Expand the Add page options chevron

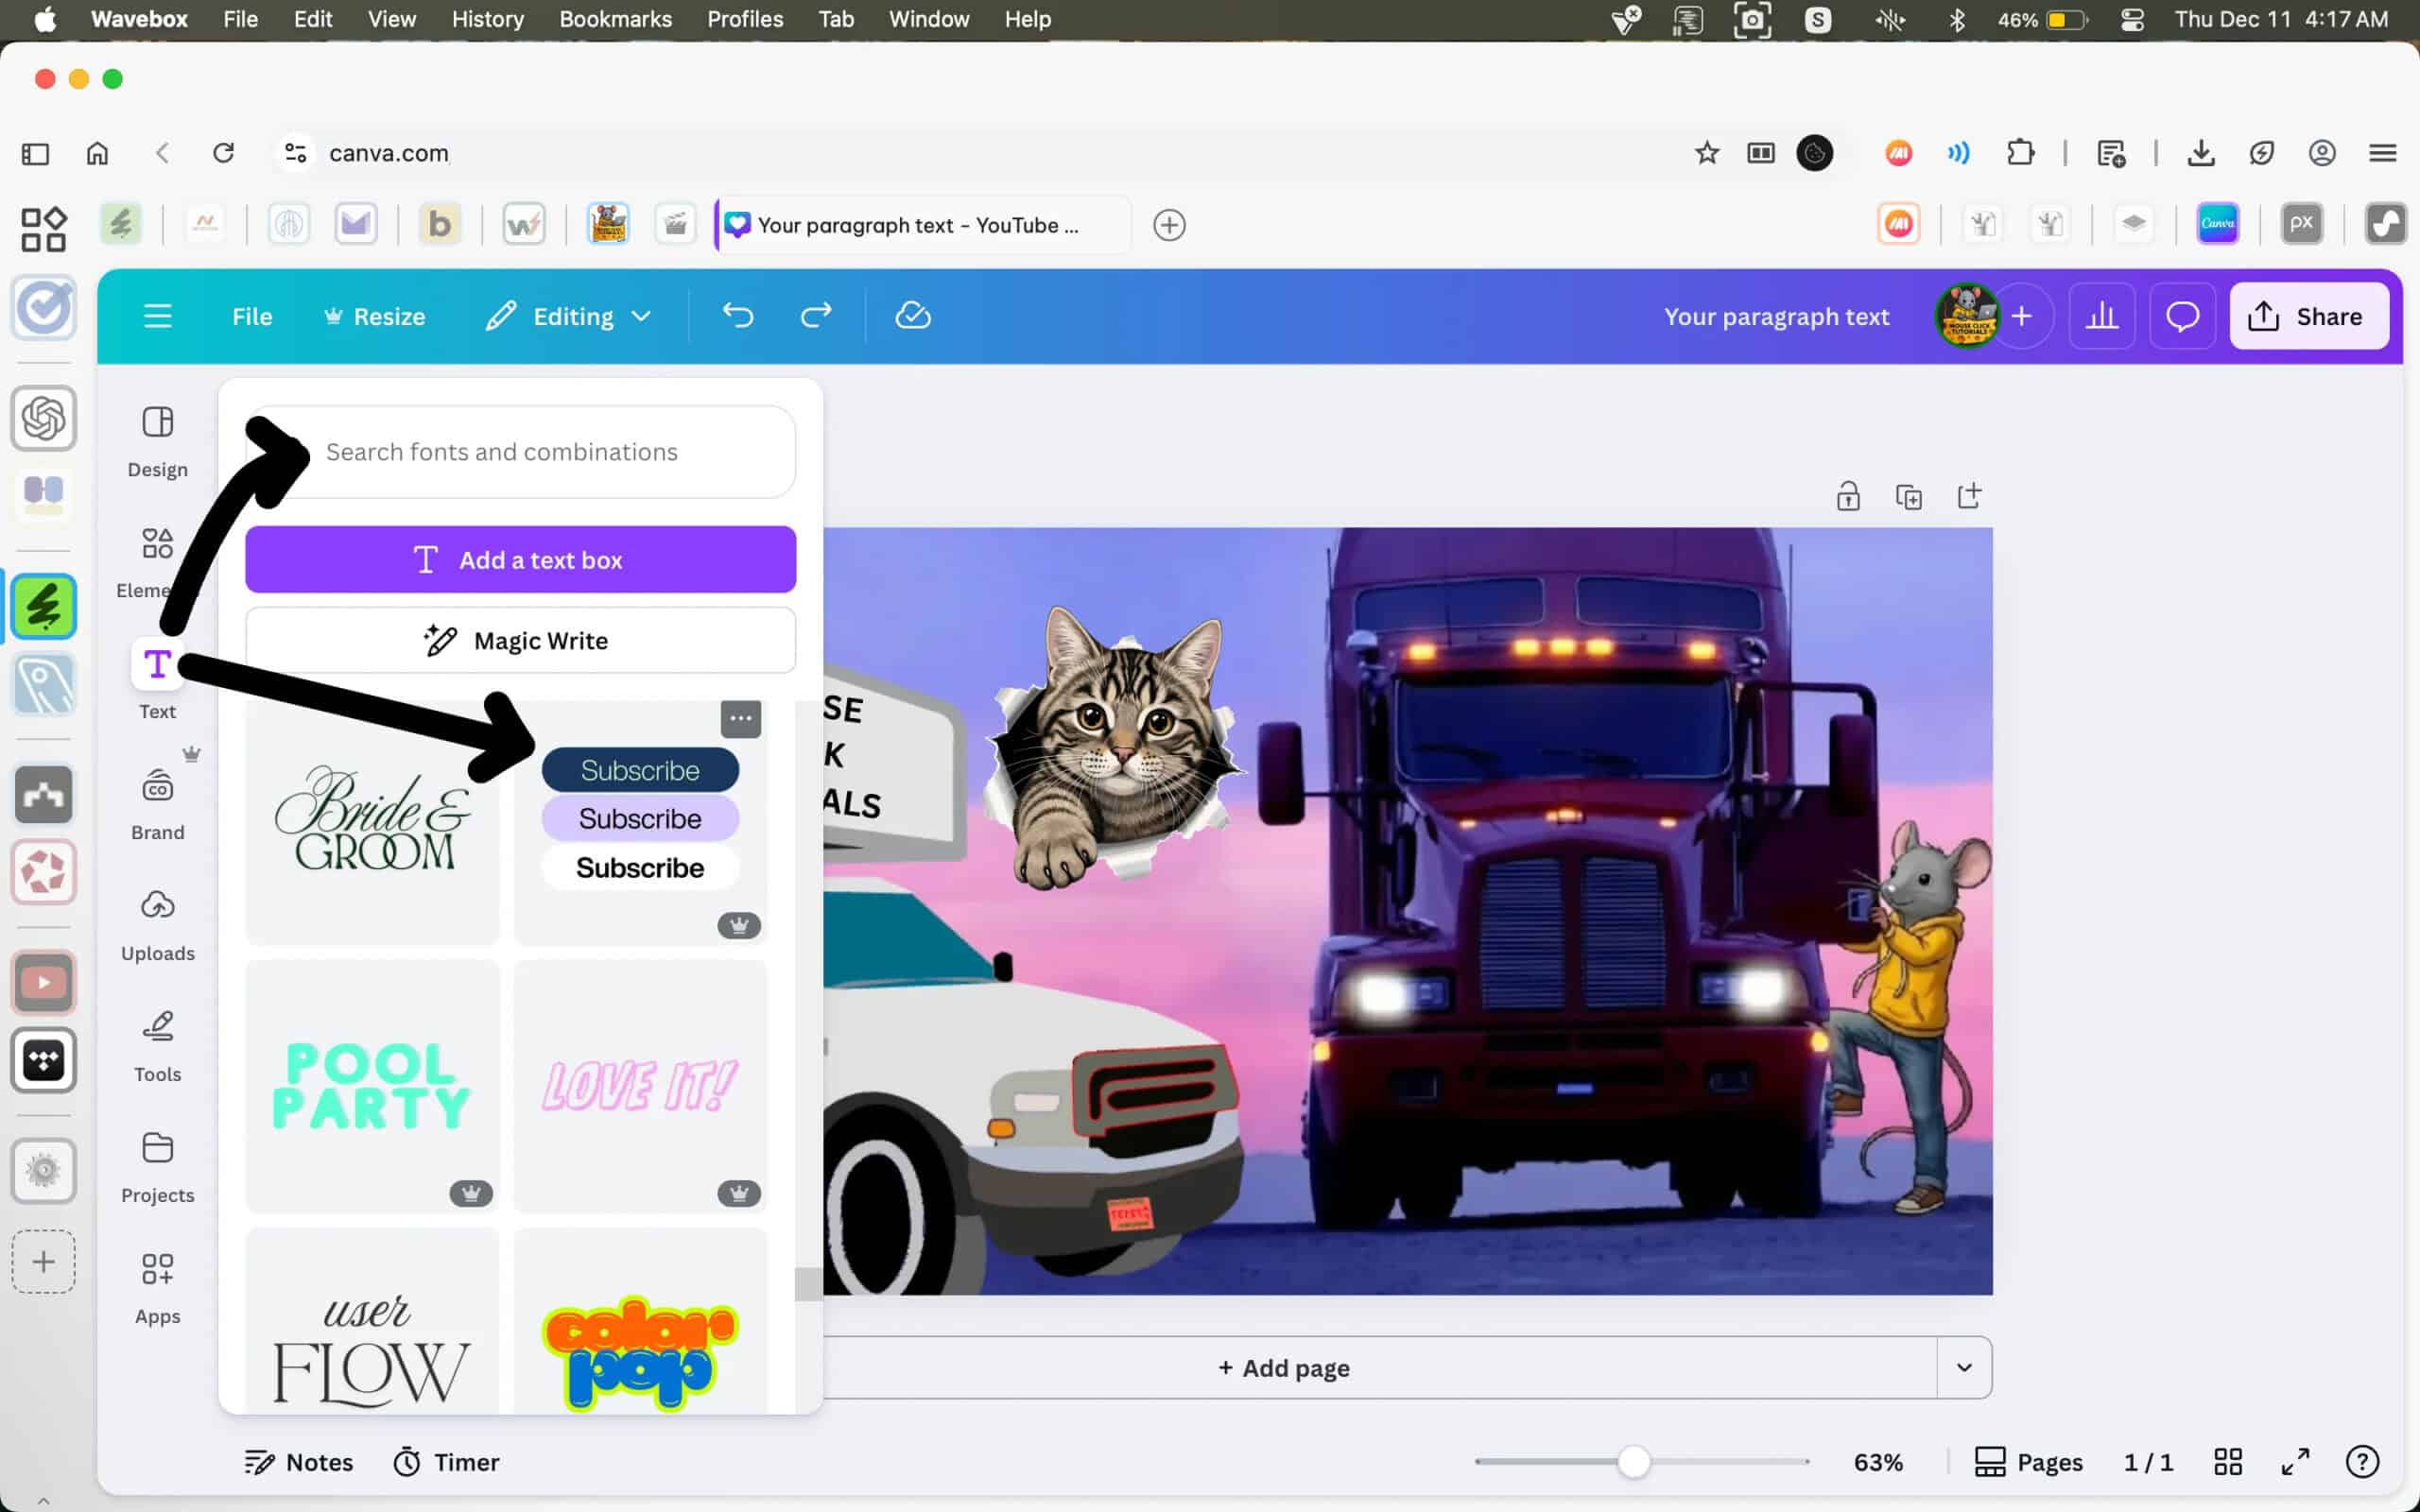point(1963,1367)
